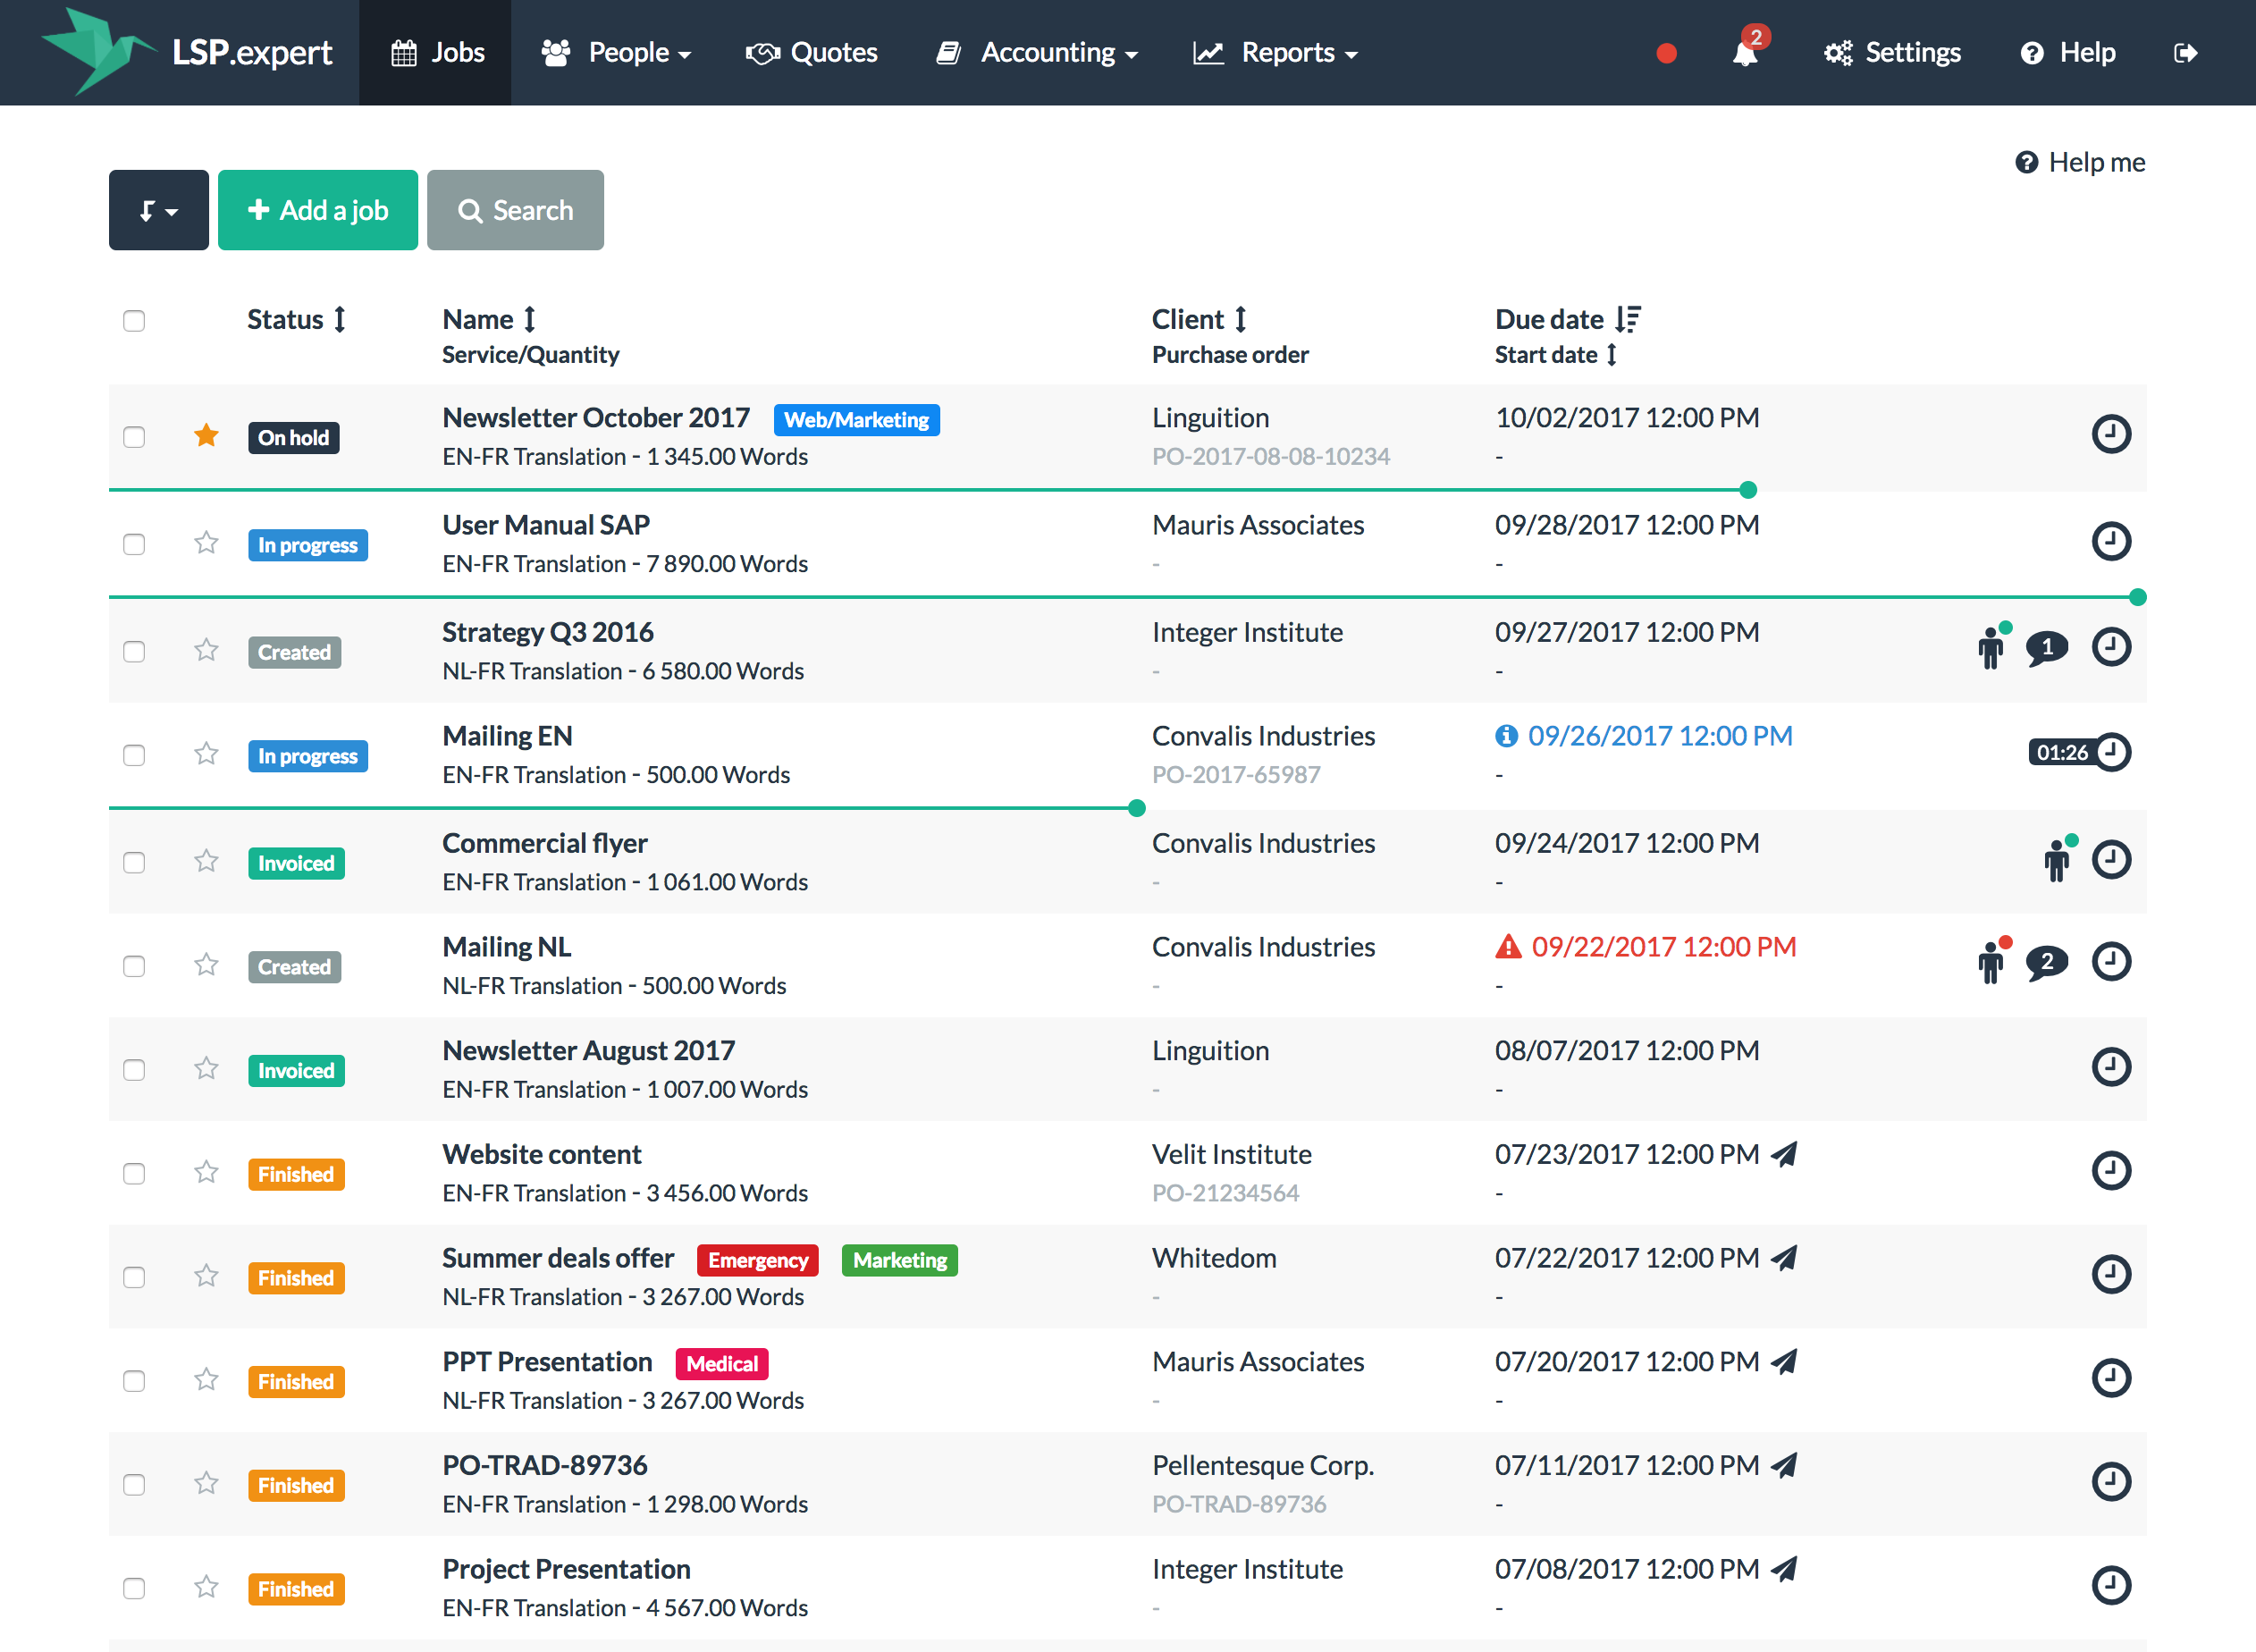
Task: Unstar the Newsletter October 2017 job
Action: click(x=206, y=436)
